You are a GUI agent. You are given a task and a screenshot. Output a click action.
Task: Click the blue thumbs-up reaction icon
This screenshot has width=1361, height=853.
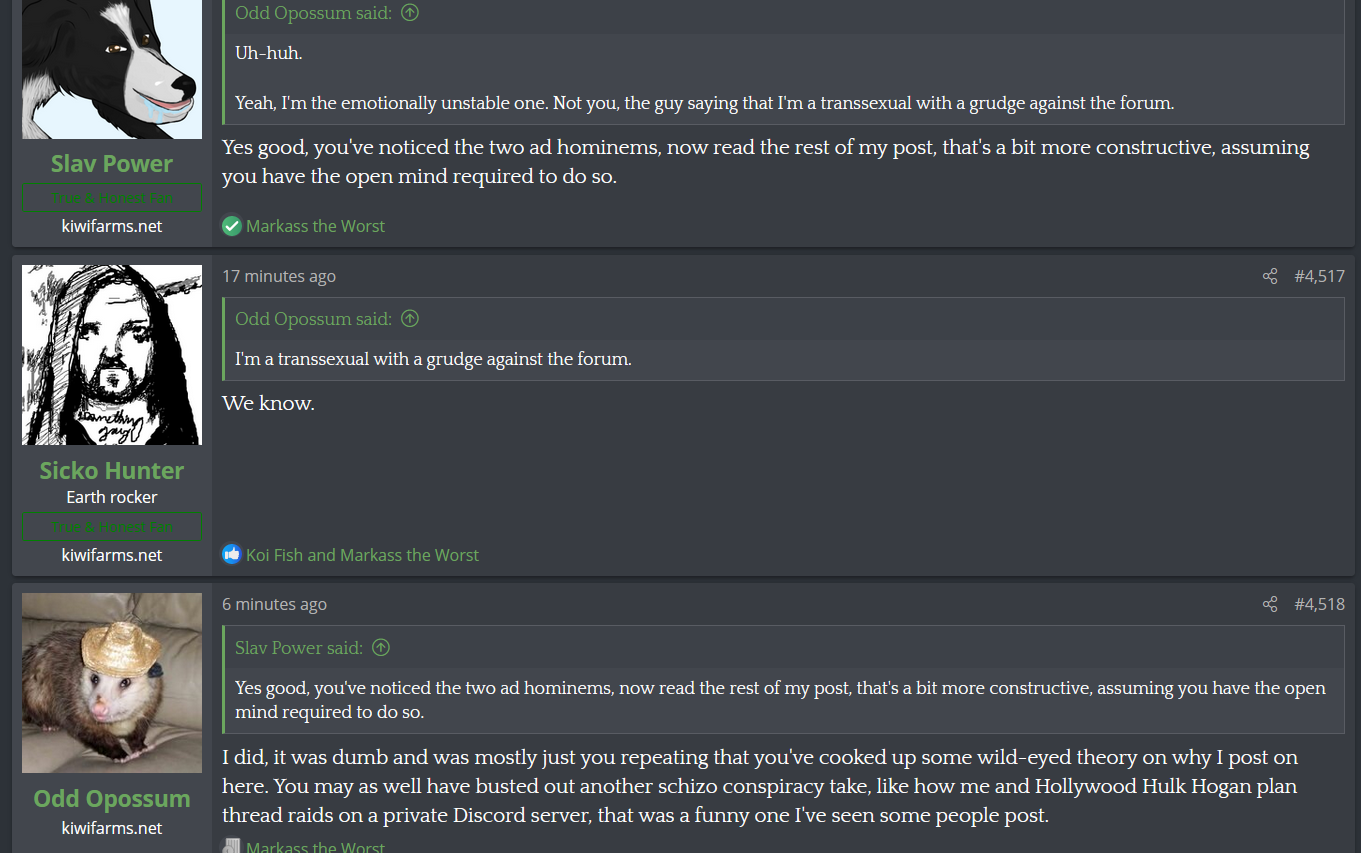click(232, 554)
